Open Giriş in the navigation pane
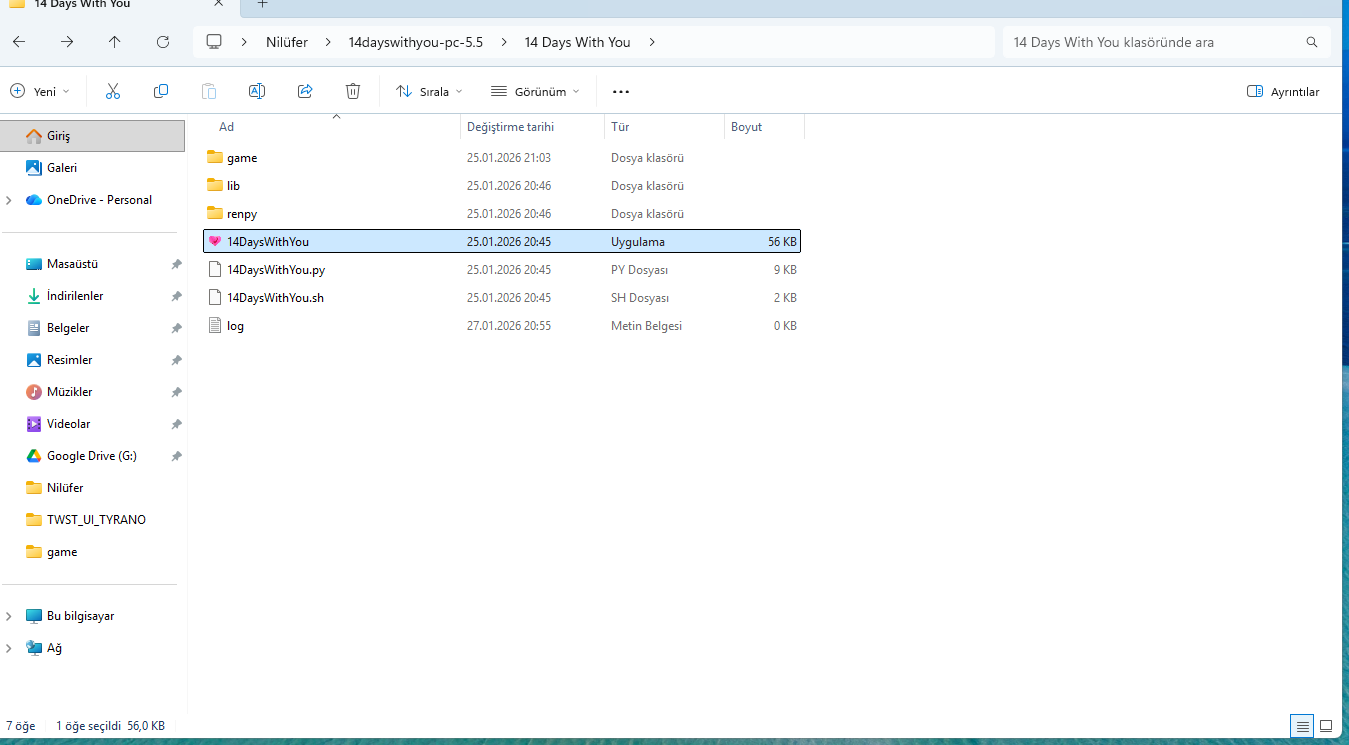Image resolution: width=1349 pixels, height=745 pixels. [93, 136]
